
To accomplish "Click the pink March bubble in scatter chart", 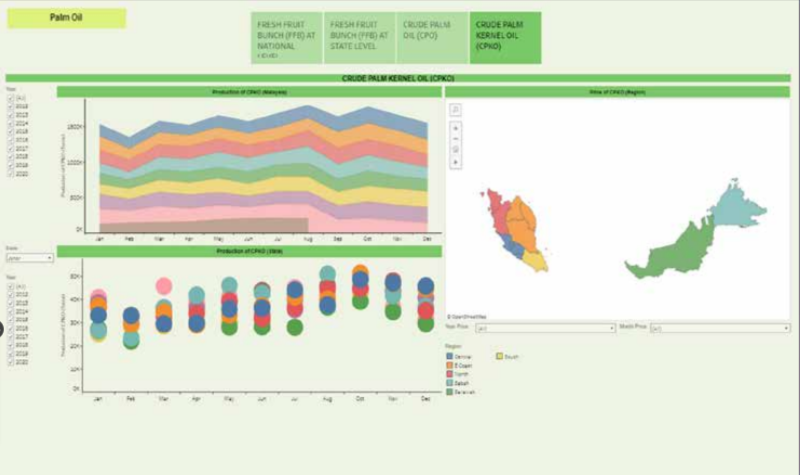I will pos(164,287).
